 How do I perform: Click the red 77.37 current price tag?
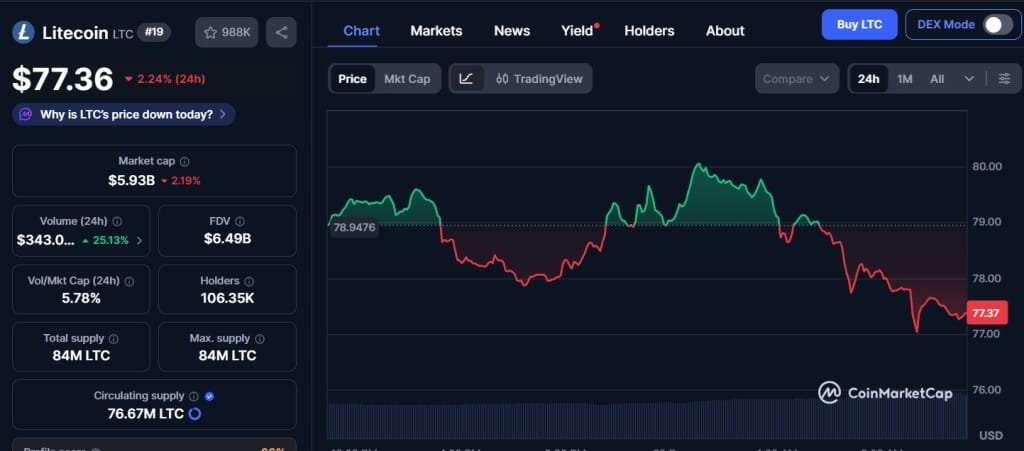pos(985,313)
